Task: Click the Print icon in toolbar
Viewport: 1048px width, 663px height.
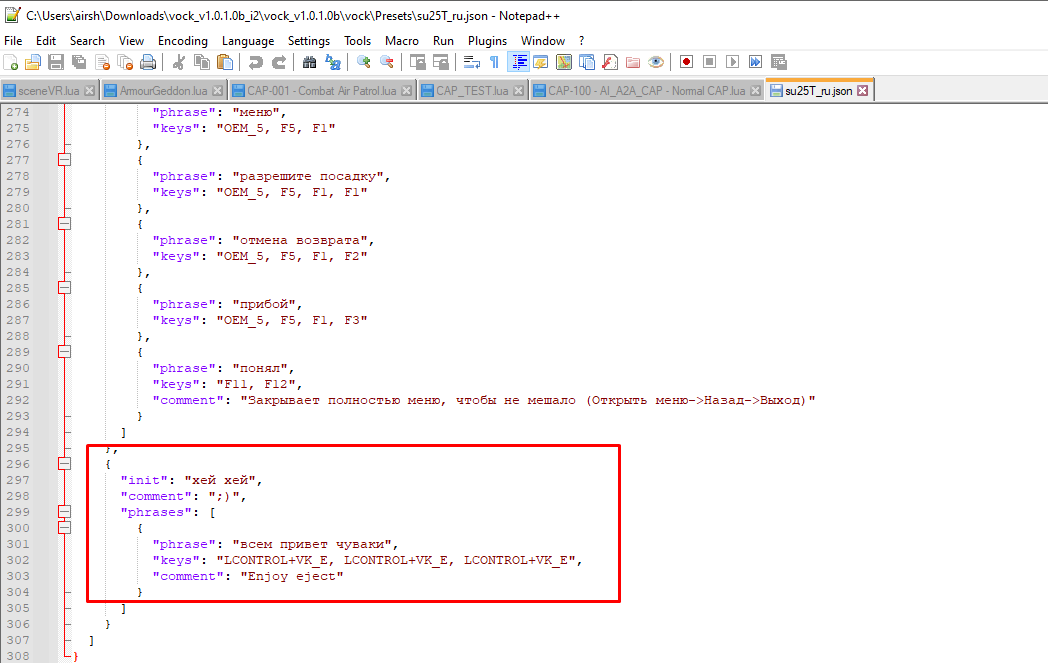Action: tap(148, 62)
